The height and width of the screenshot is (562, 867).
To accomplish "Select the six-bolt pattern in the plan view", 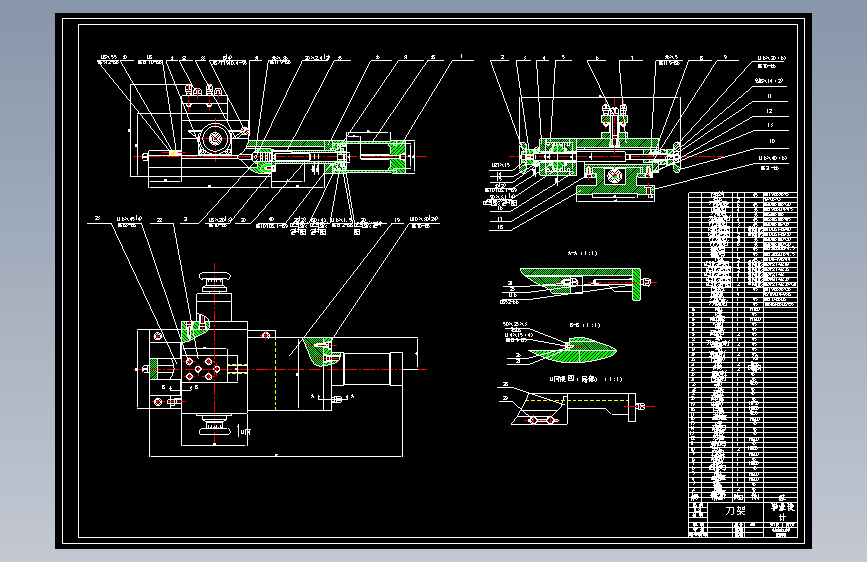I will pyautogui.click(x=201, y=368).
